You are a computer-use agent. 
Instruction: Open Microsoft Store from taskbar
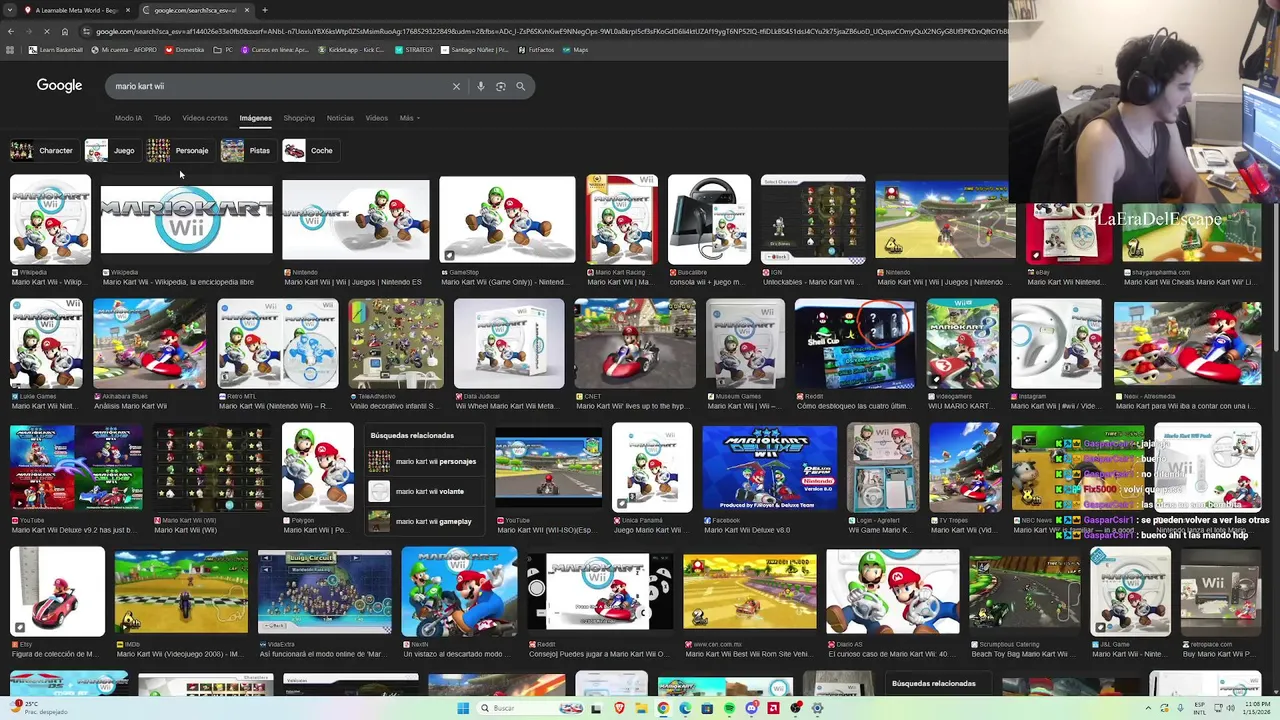tap(707, 708)
